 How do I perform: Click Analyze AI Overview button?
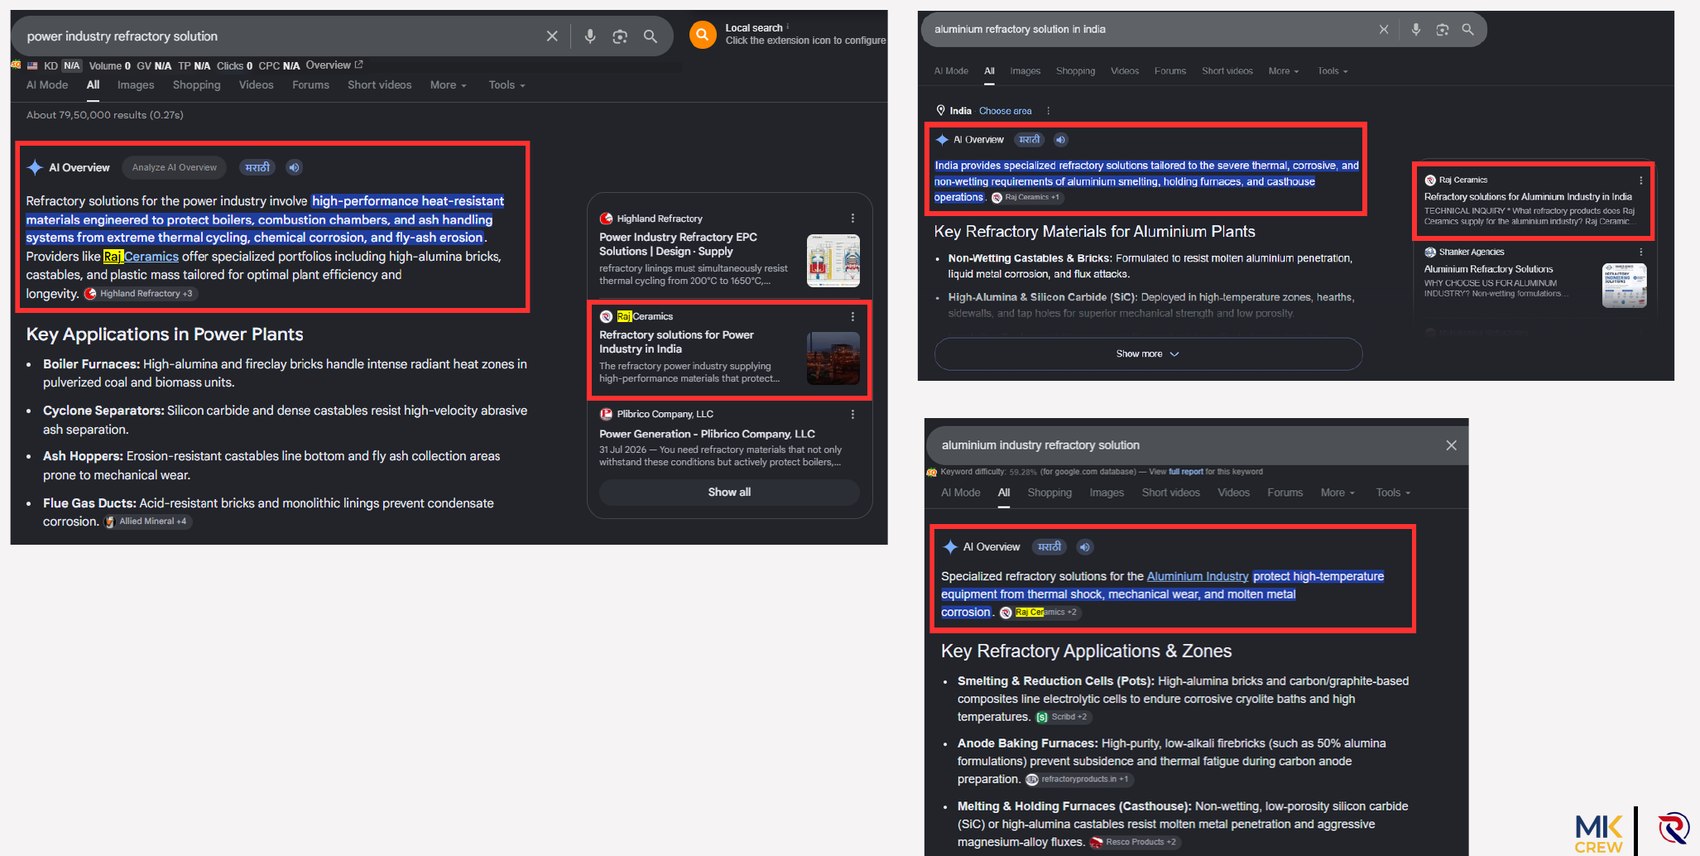pyautogui.click(x=174, y=167)
